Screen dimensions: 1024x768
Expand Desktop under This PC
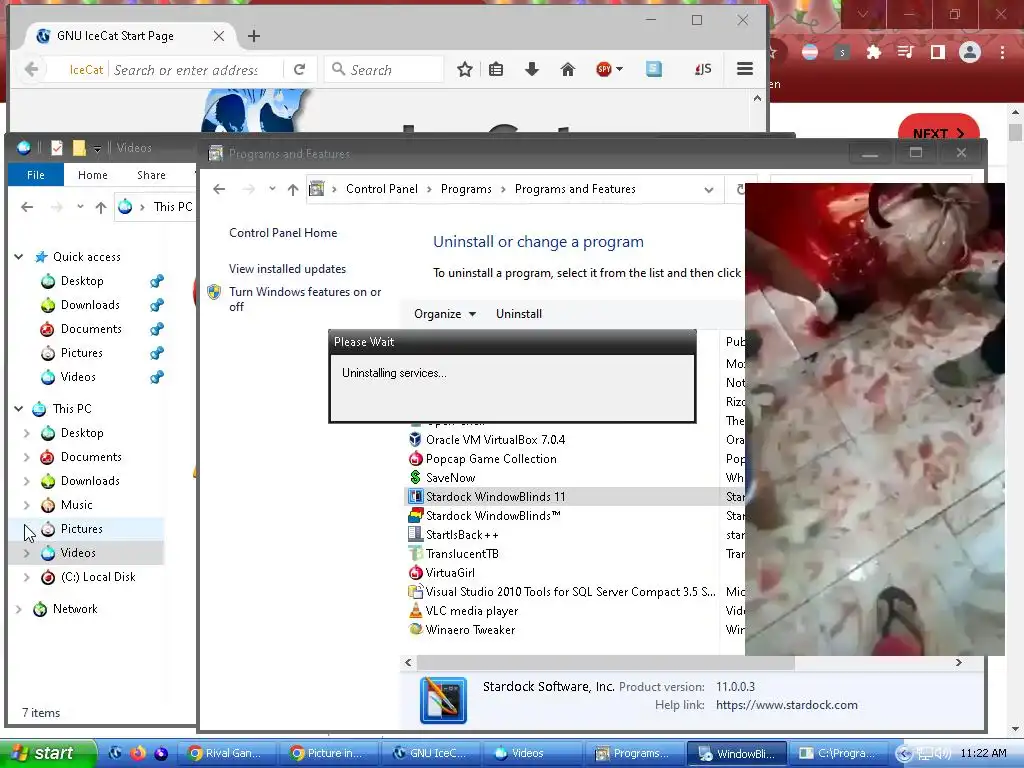click(27, 433)
